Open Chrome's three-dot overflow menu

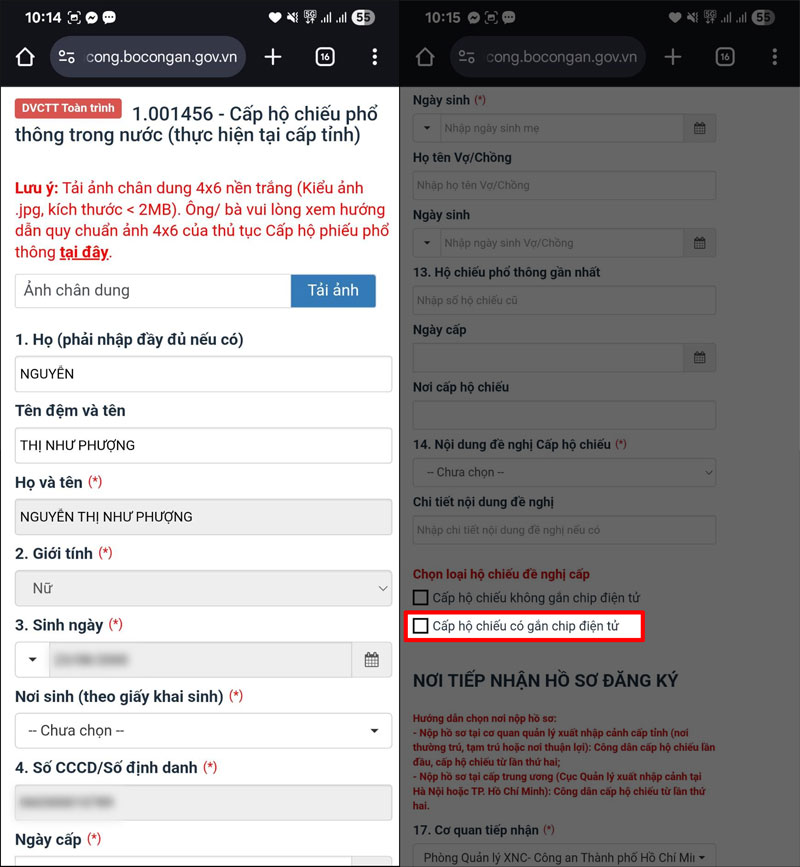coord(374,57)
